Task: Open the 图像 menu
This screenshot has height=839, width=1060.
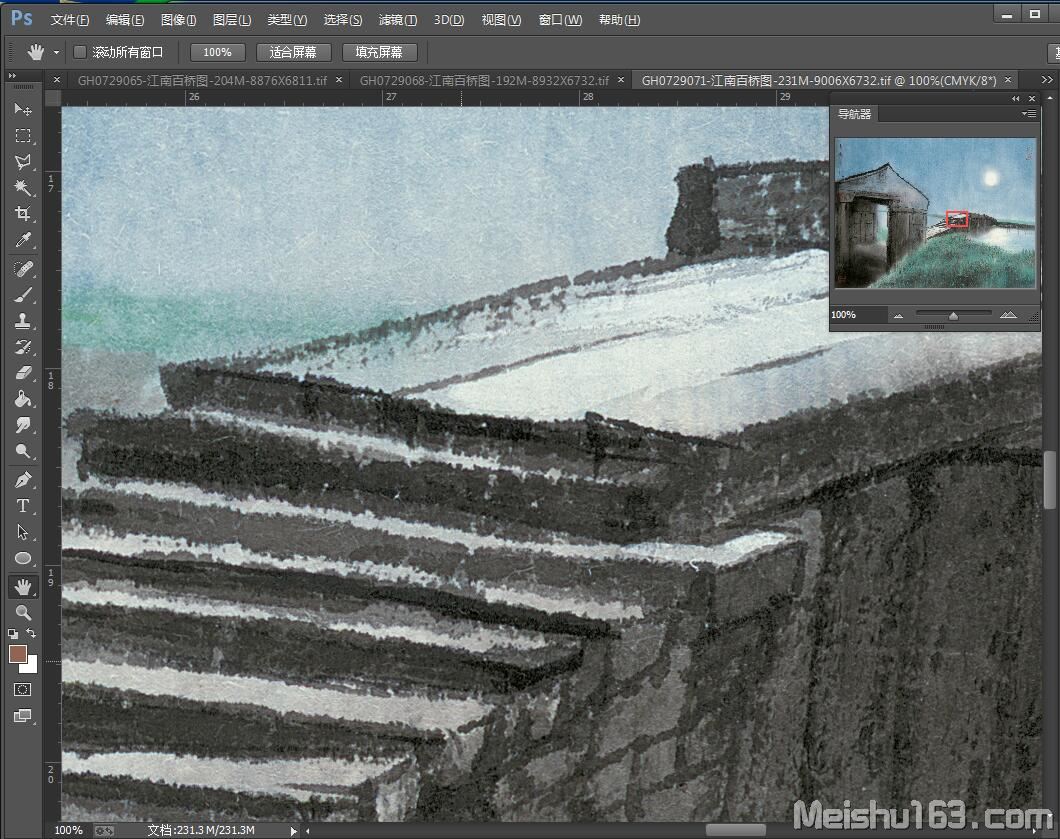Action: (178, 20)
